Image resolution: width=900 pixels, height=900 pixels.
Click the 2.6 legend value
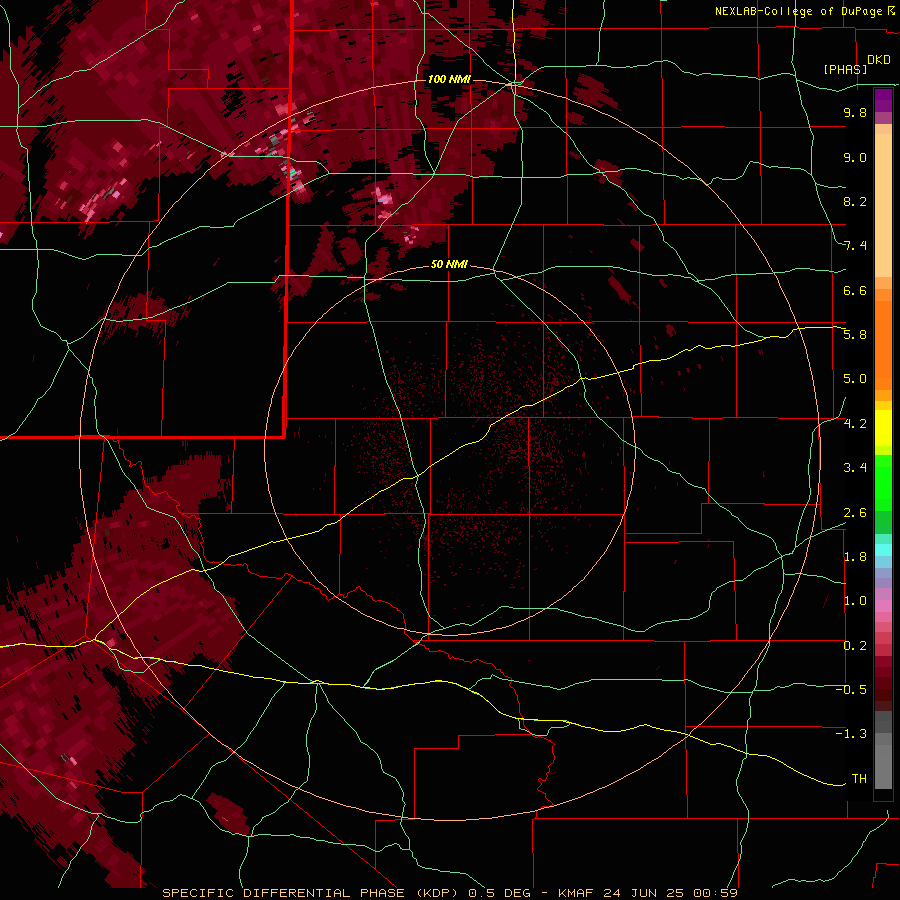pyautogui.click(x=855, y=513)
